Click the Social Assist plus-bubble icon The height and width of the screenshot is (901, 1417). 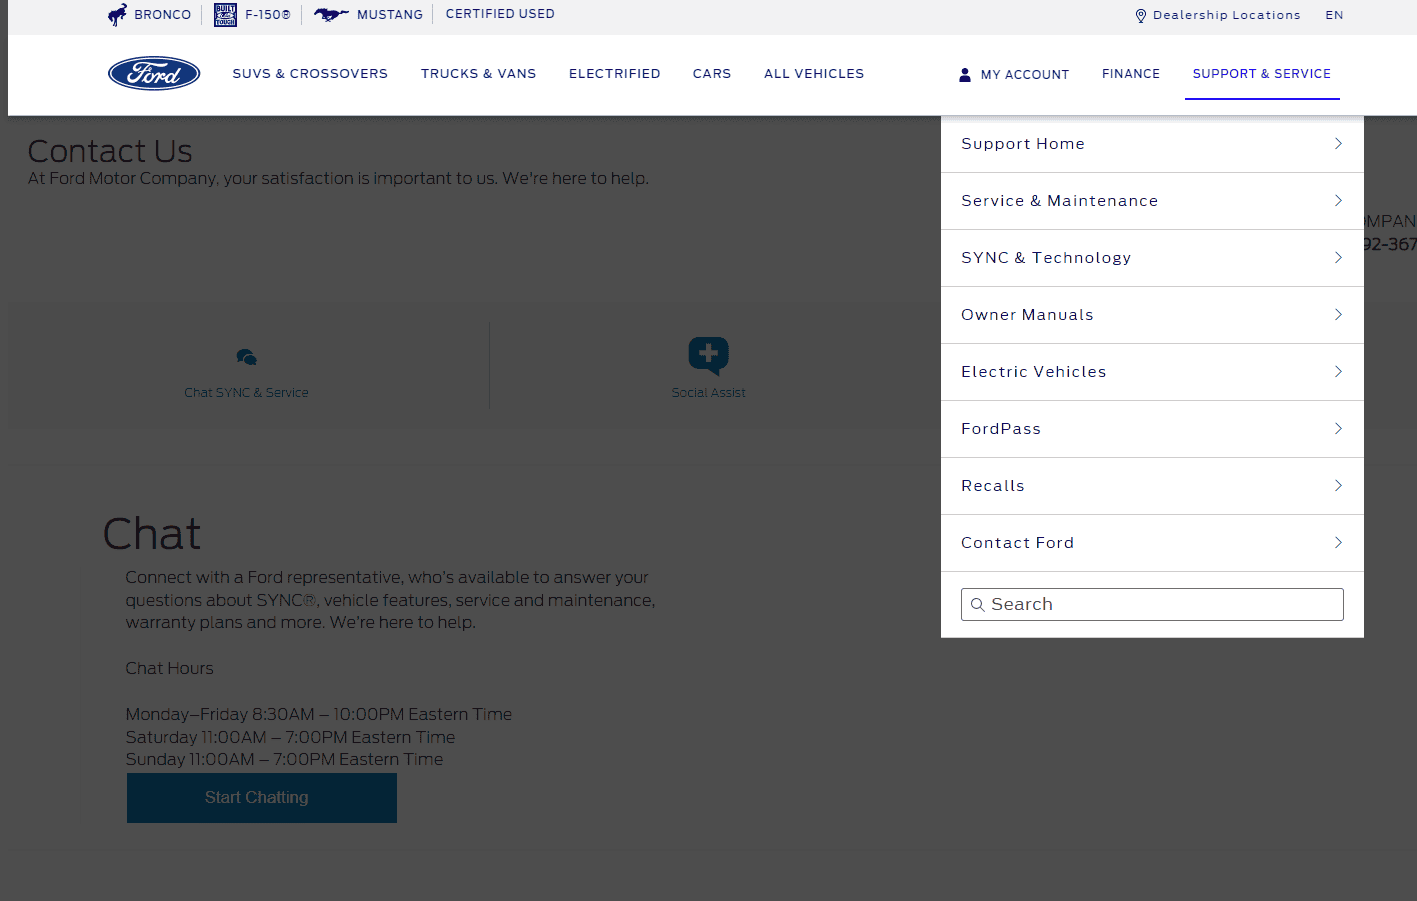click(709, 356)
